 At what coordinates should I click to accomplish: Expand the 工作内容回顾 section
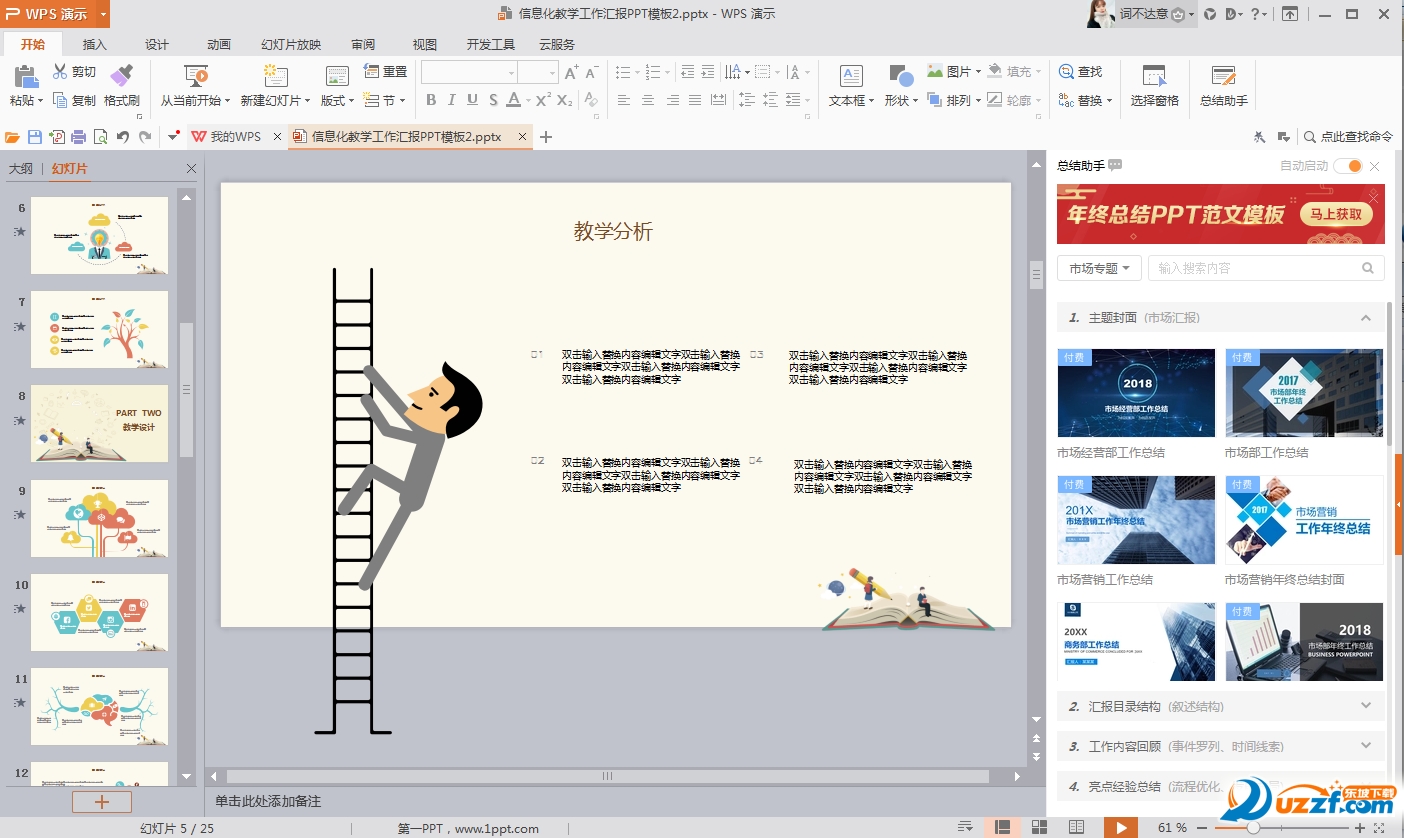click(x=1366, y=746)
